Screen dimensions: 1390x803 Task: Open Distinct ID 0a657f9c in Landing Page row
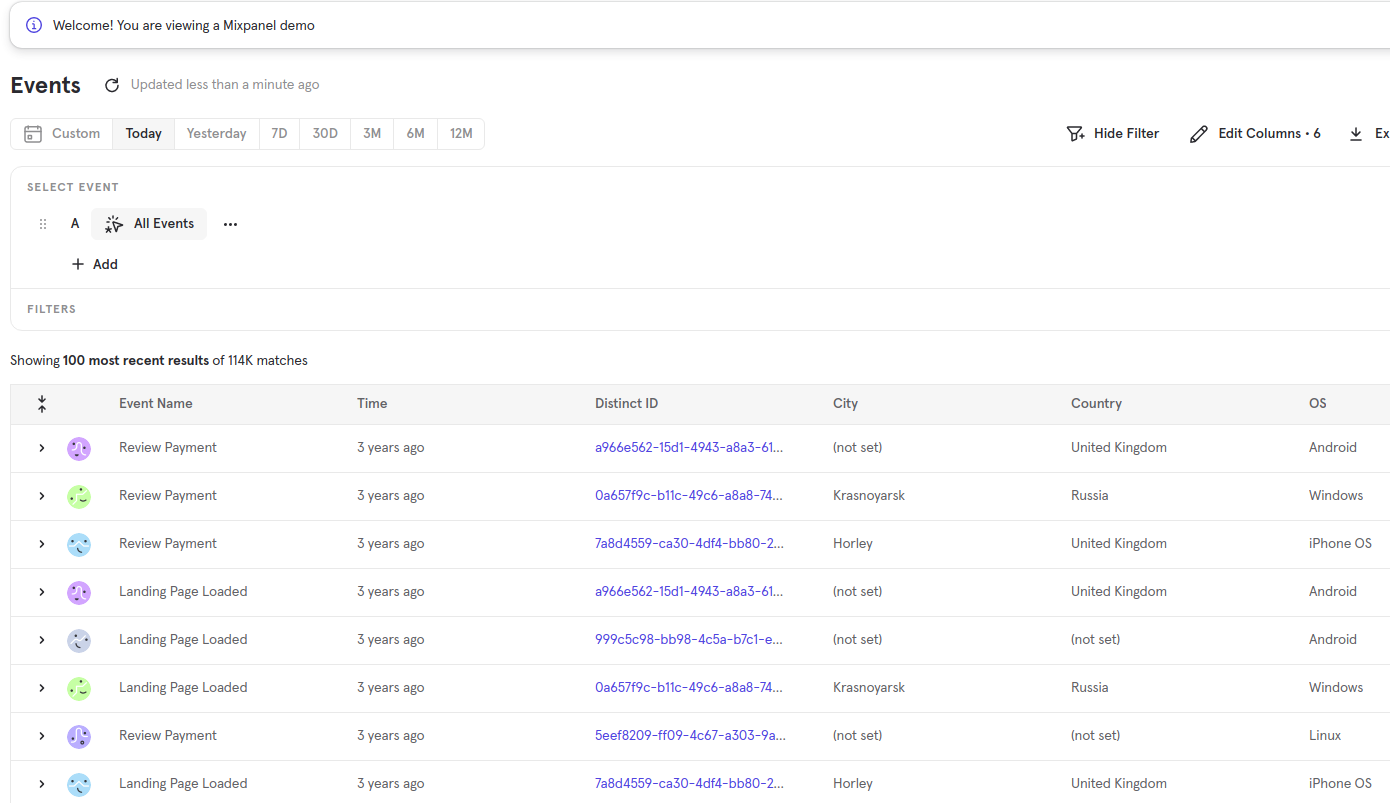tap(689, 688)
